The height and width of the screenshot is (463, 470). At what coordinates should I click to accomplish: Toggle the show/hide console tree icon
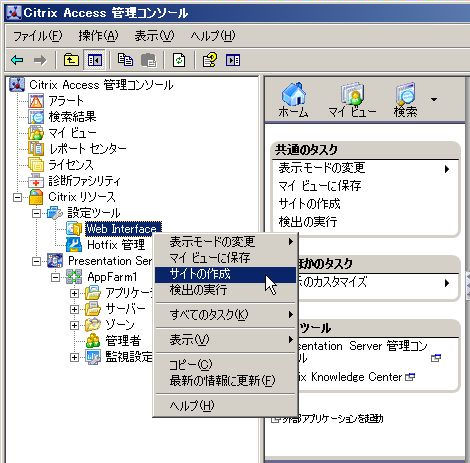tap(95, 60)
